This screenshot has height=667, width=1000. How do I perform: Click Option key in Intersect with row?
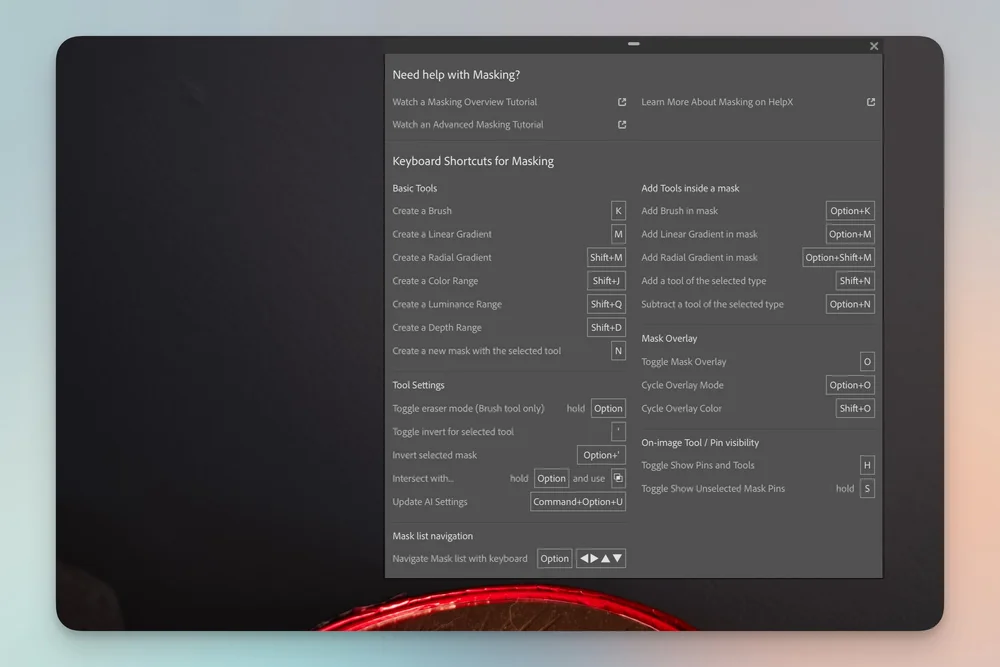coord(551,478)
